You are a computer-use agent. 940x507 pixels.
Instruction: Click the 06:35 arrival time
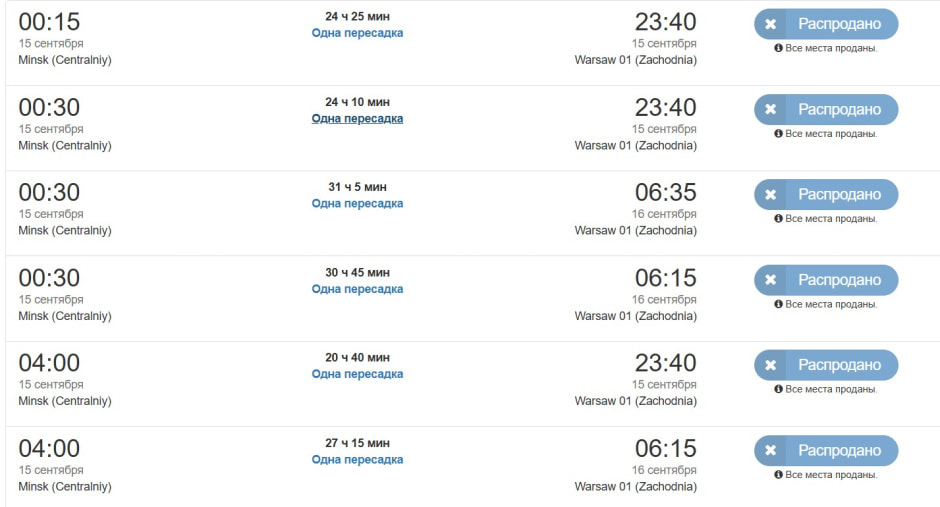point(665,192)
